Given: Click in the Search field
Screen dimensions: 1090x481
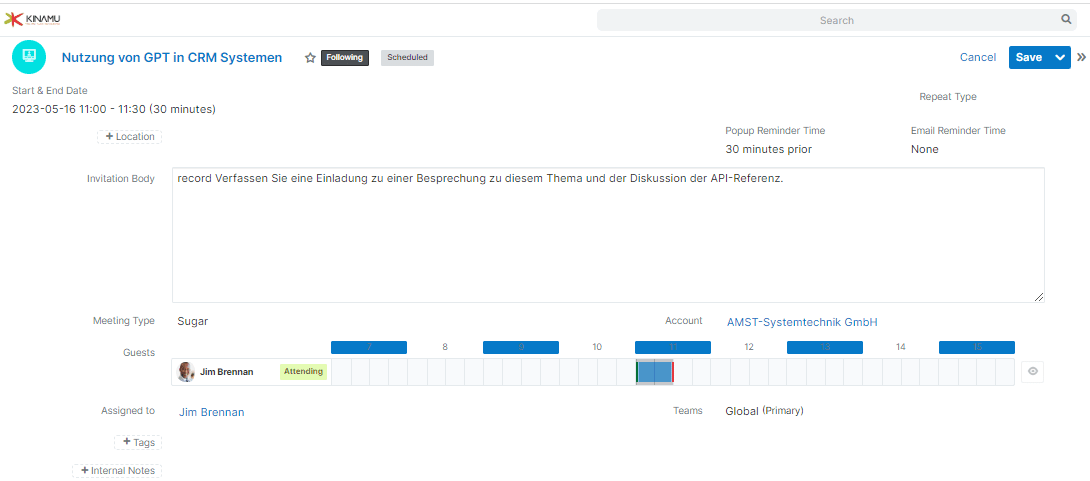Looking at the screenshot, I should pyautogui.click(x=836, y=20).
